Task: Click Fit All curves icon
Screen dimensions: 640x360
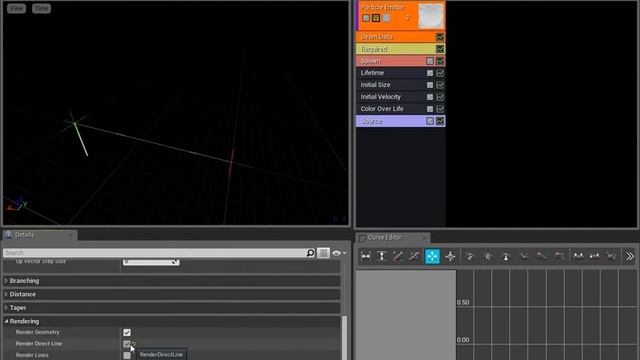Action: [398, 256]
